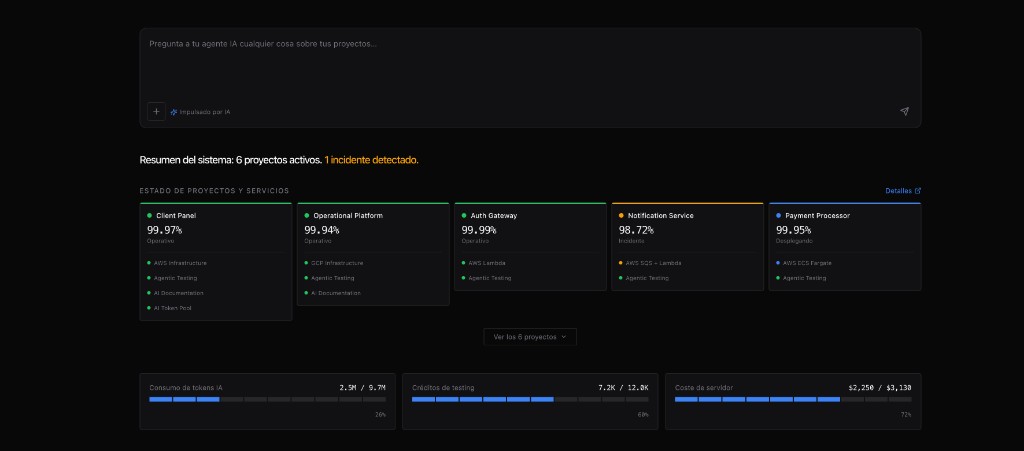Click the Estado de proyectos y servicios heading
The width and height of the screenshot is (1024, 451).
coord(214,191)
